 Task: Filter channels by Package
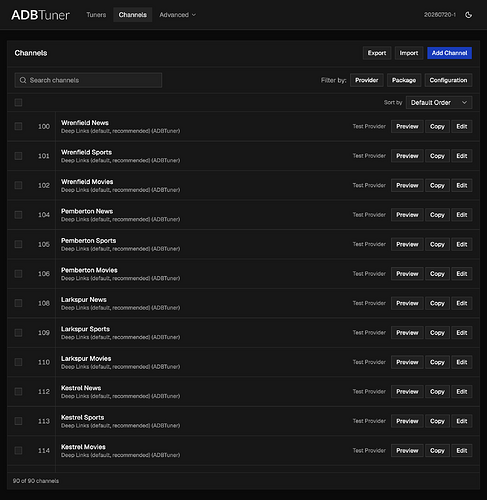tap(404, 80)
